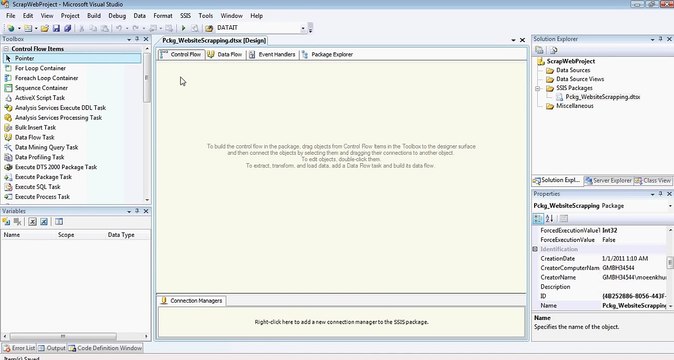Open the Properties object selector dropdown
This screenshot has height=360, width=674.
(670, 206)
